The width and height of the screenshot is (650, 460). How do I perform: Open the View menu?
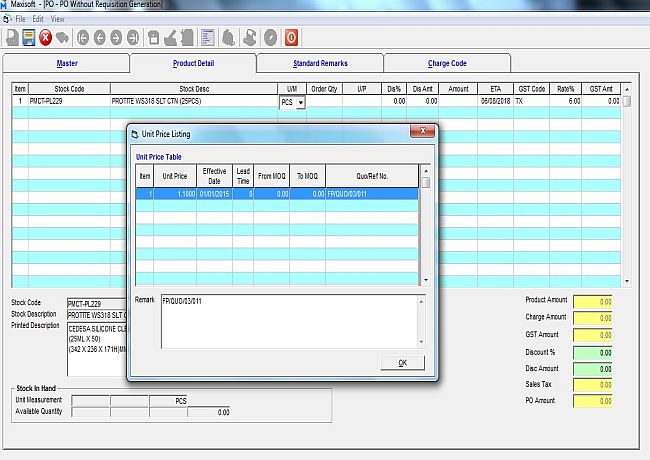pos(57,19)
